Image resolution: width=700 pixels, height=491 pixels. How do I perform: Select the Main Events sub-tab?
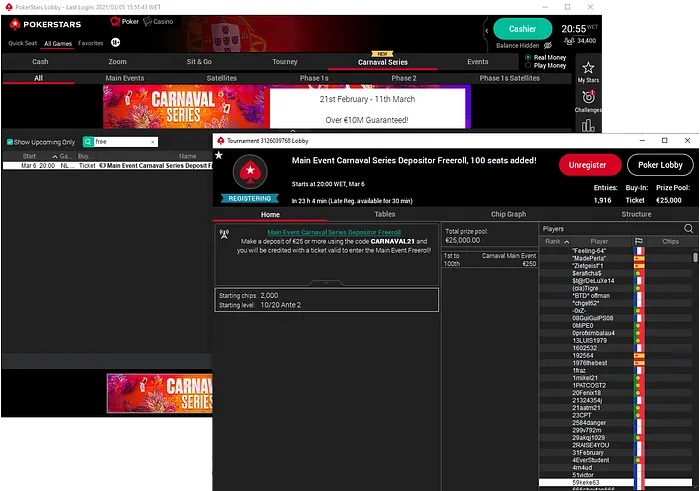(x=125, y=78)
